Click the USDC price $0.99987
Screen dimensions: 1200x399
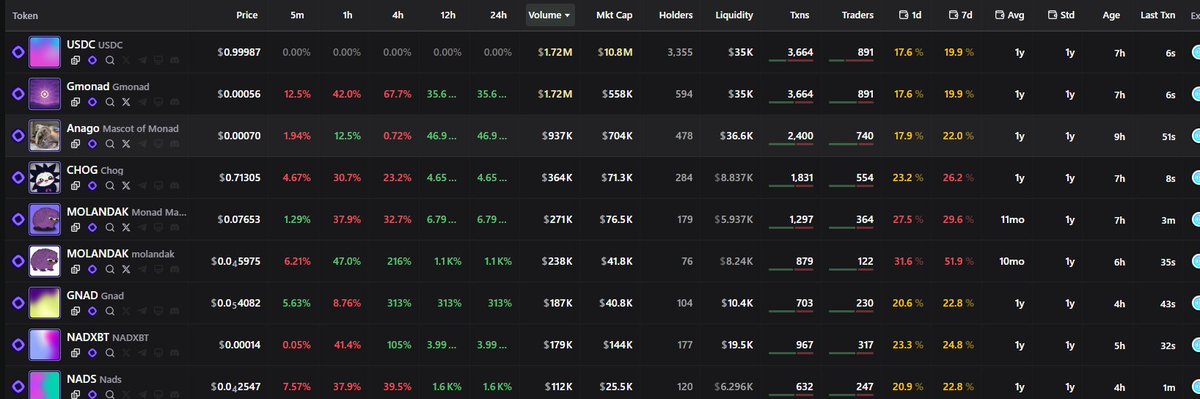click(238, 52)
